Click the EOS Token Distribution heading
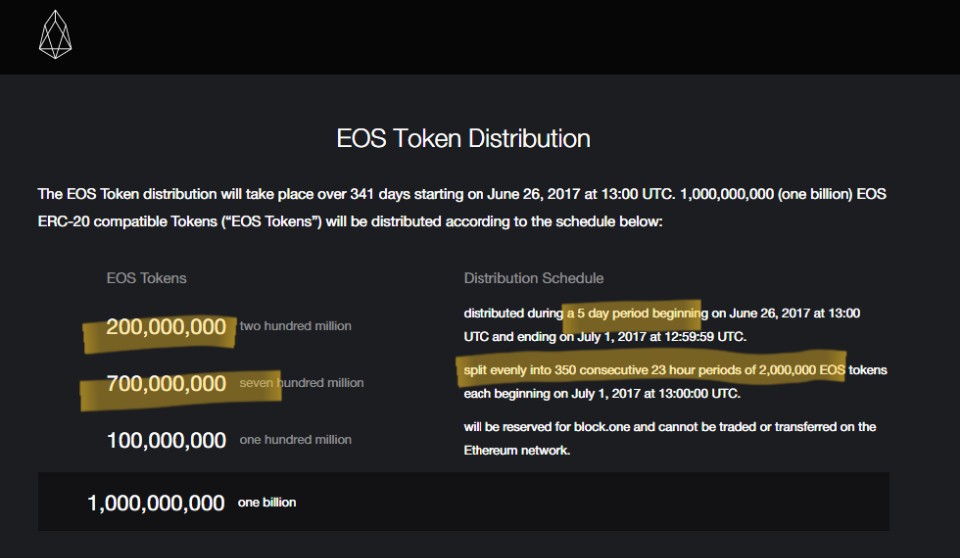Viewport: 960px width, 558px height. click(x=463, y=138)
